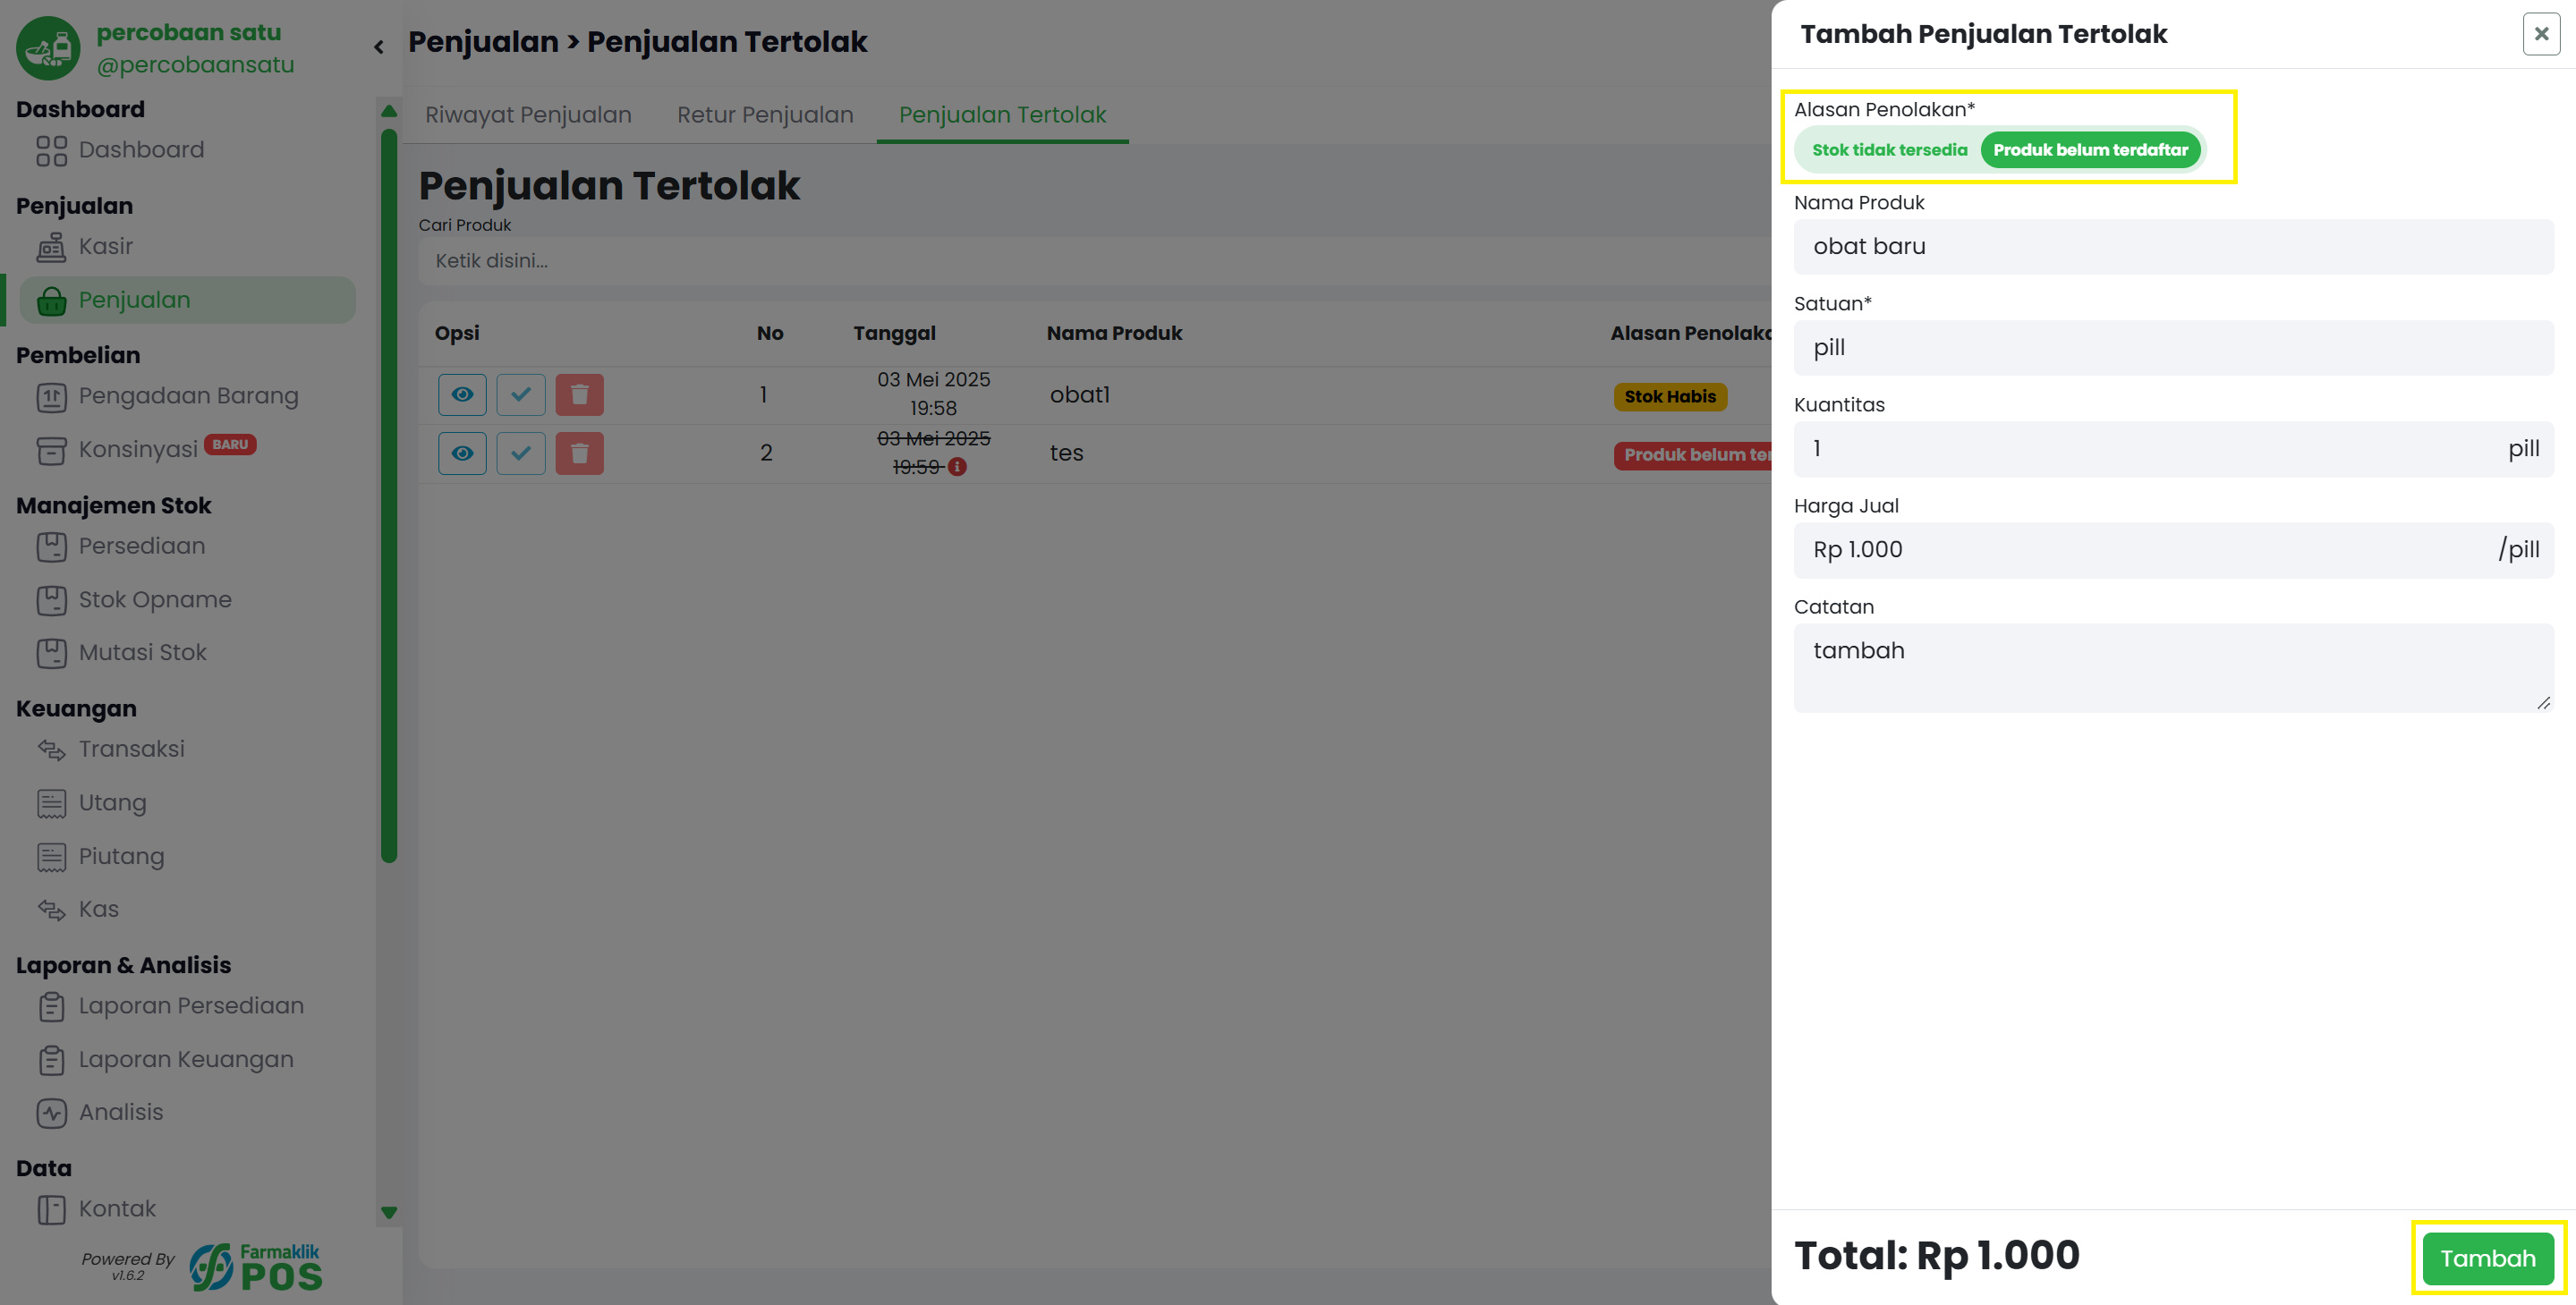Mark the obat1 row as resolved
This screenshot has width=2576, height=1305.
pyautogui.click(x=521, y=395)
